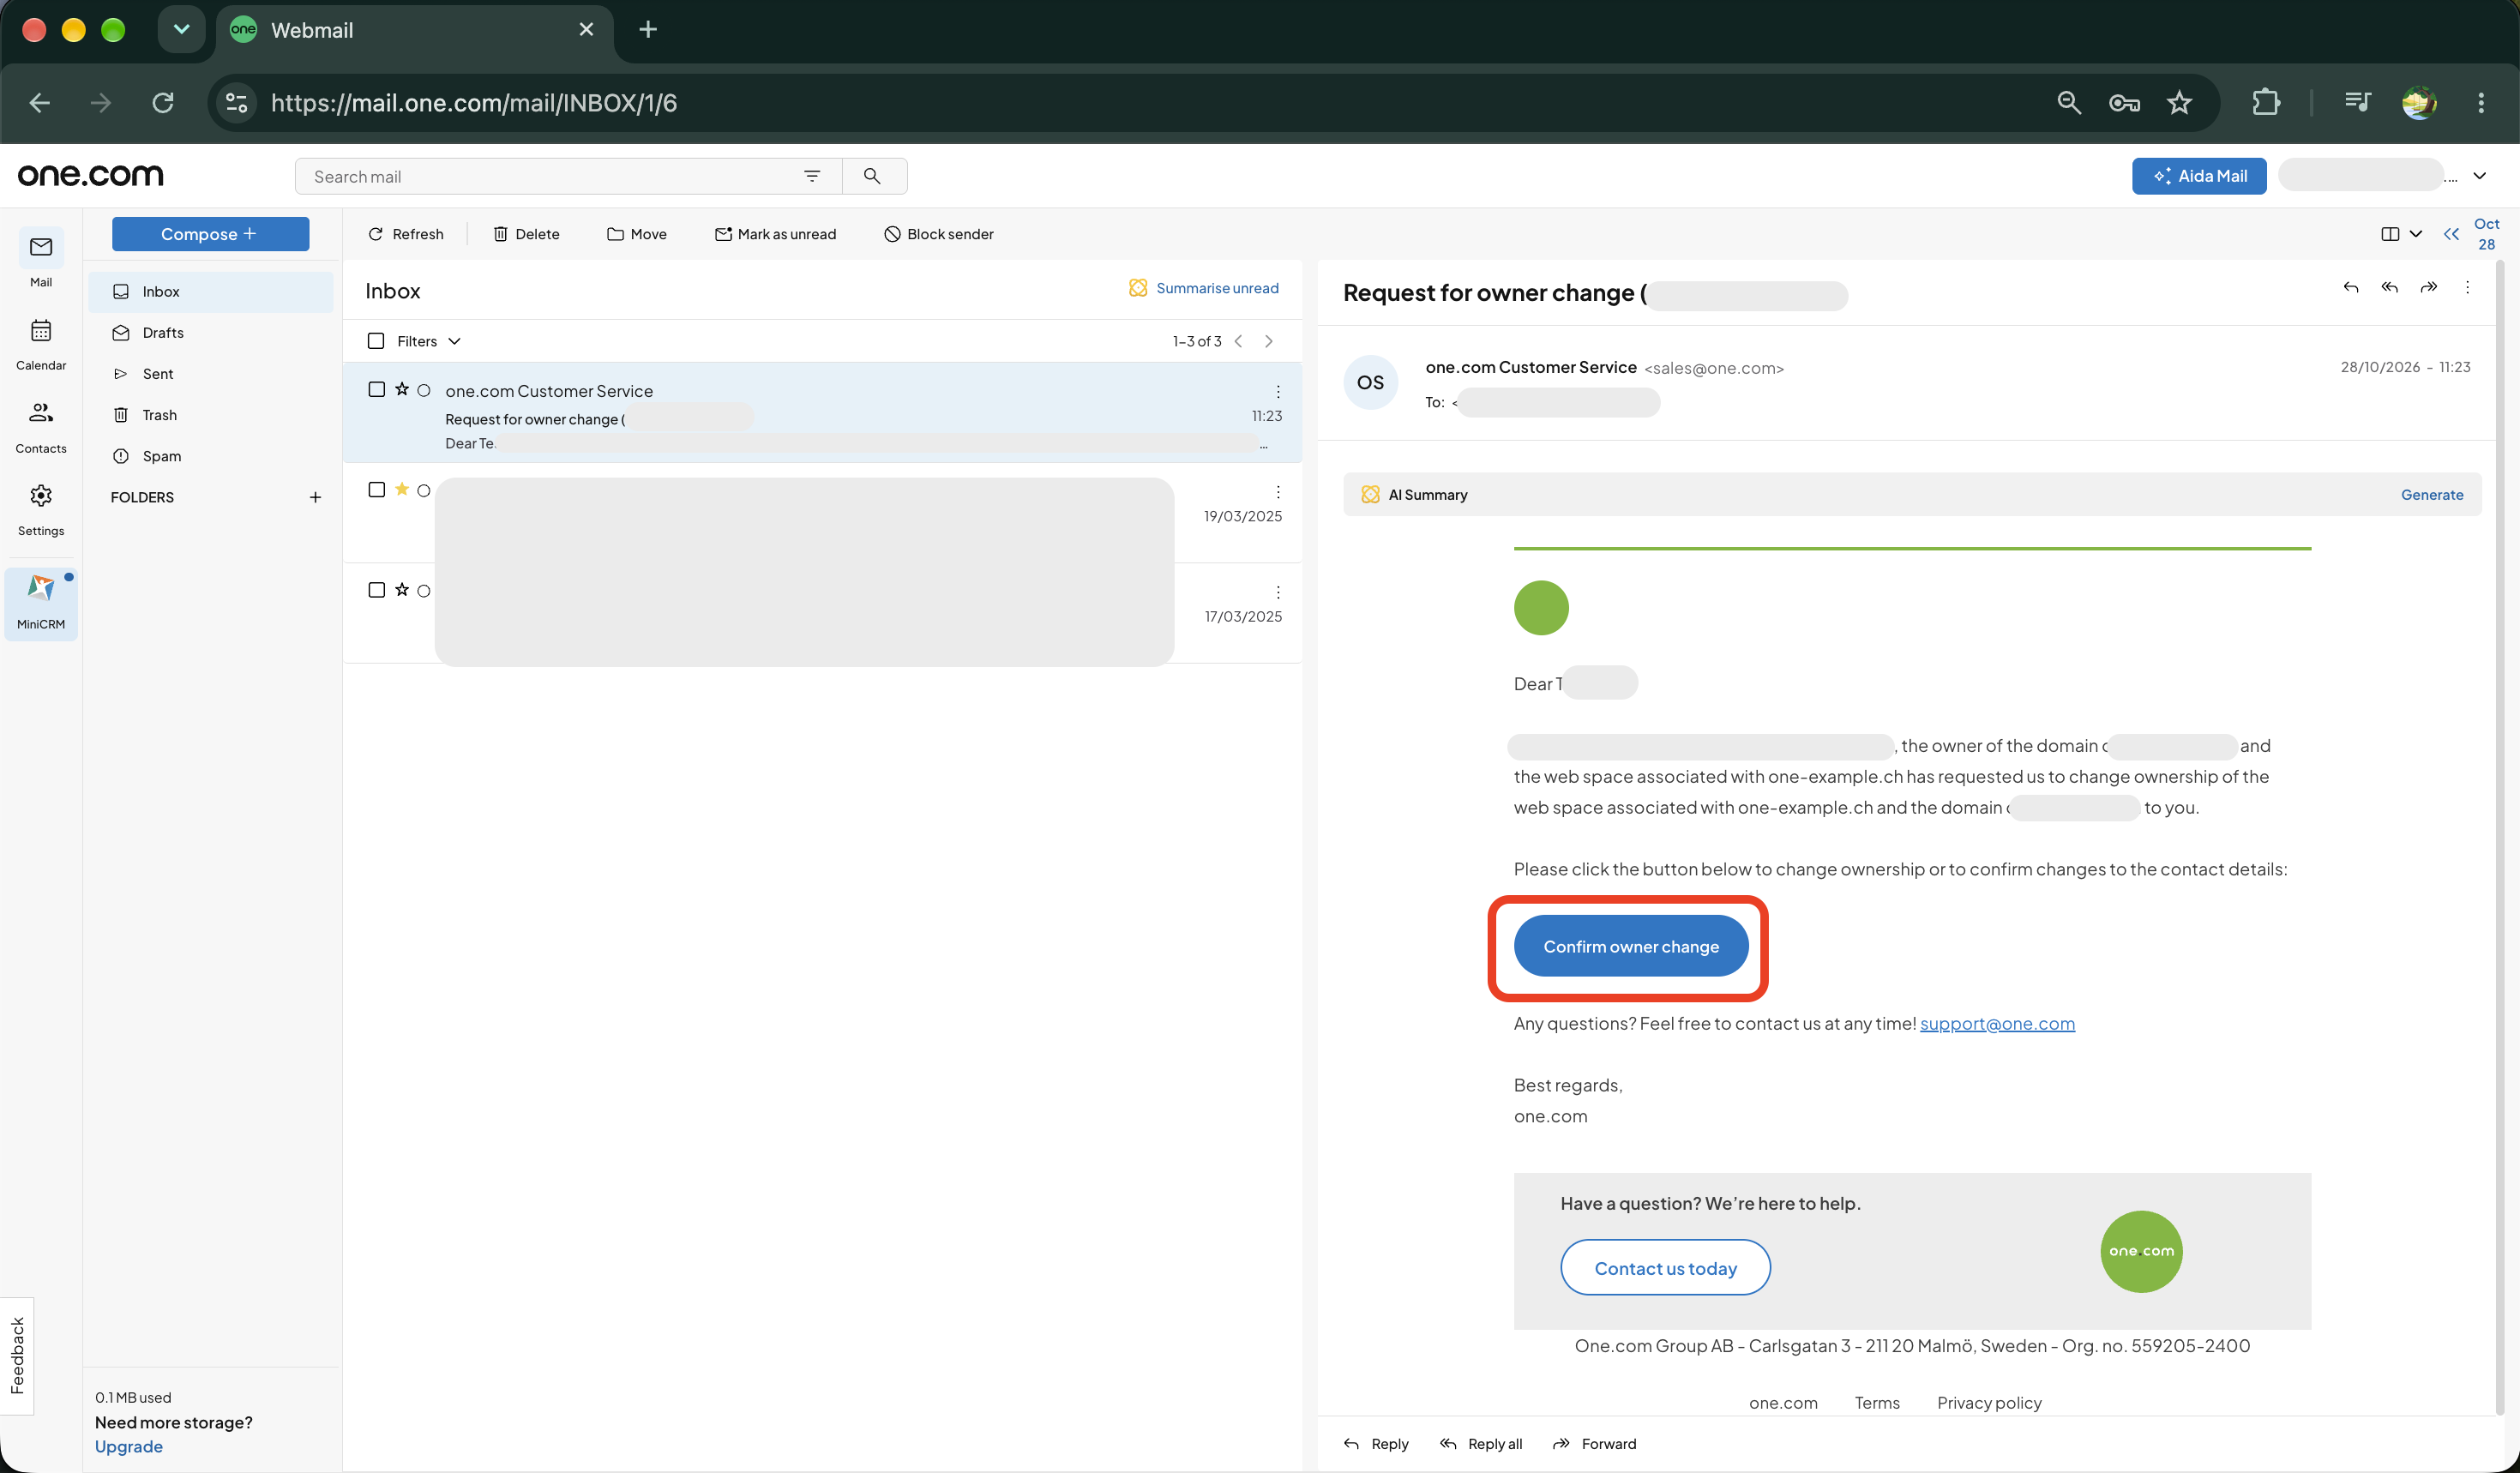This screenshot has height=1473, width=2520.
Task: Click the email pane vertical scrollbar
Action: click(x=2500, y=838)
